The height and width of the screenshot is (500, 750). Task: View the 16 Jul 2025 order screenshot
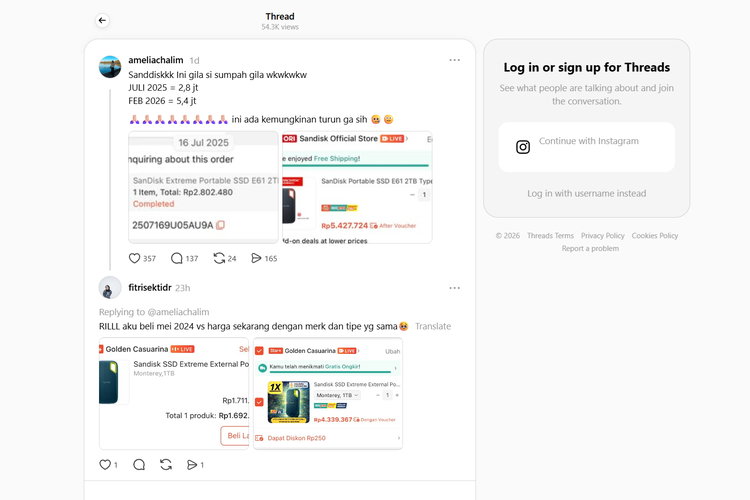click(204, 187)
